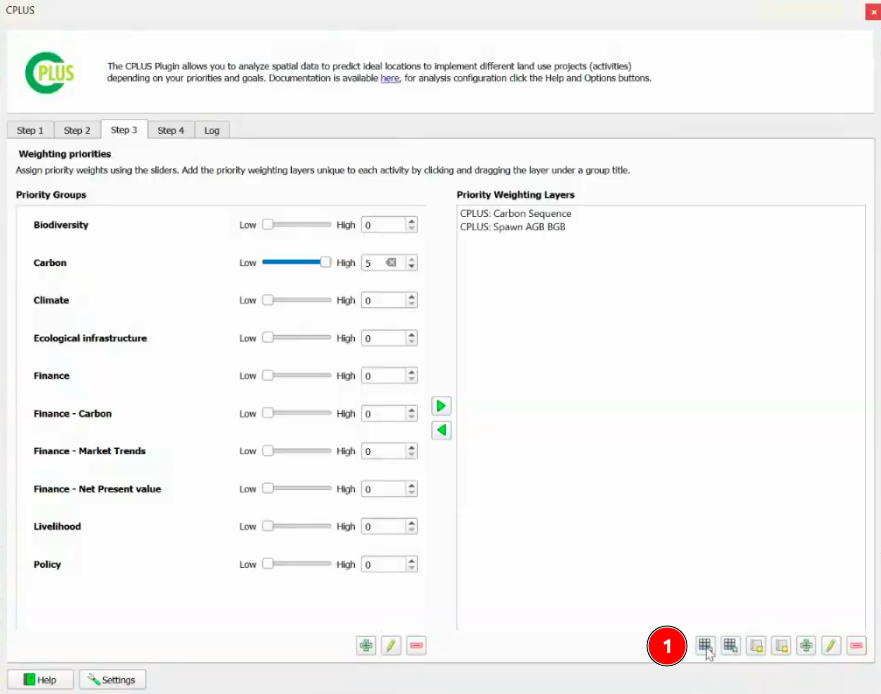The width and height of the screenshot is (881, 694).
Task: Add a new priority group with green plus
Action: pyautogui.click(x=366, y=646)
